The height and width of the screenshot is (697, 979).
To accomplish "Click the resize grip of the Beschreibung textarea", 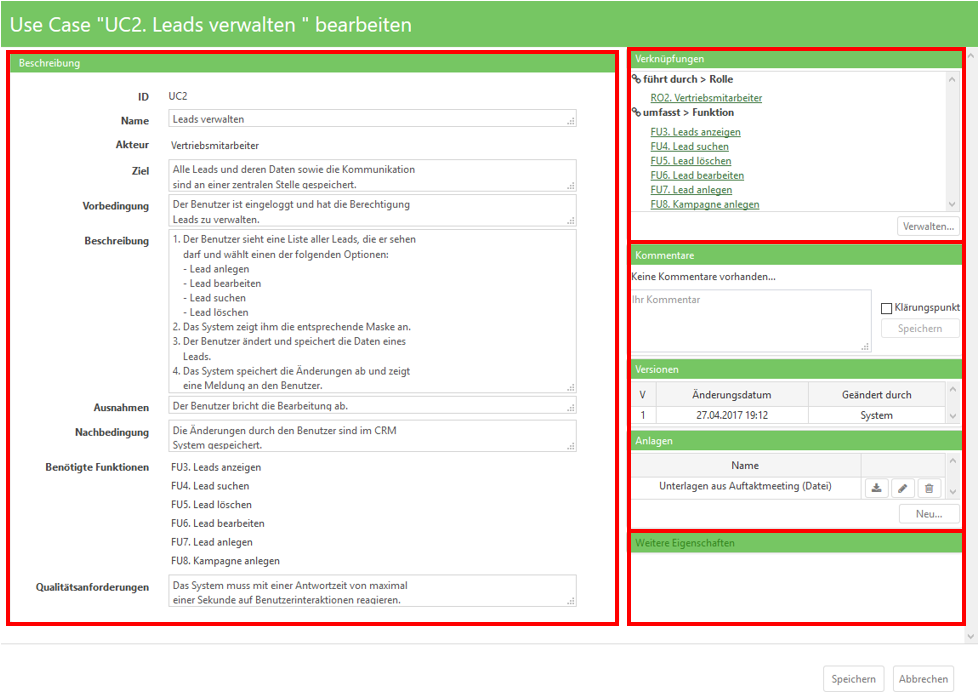I will [x=570, y=387].
